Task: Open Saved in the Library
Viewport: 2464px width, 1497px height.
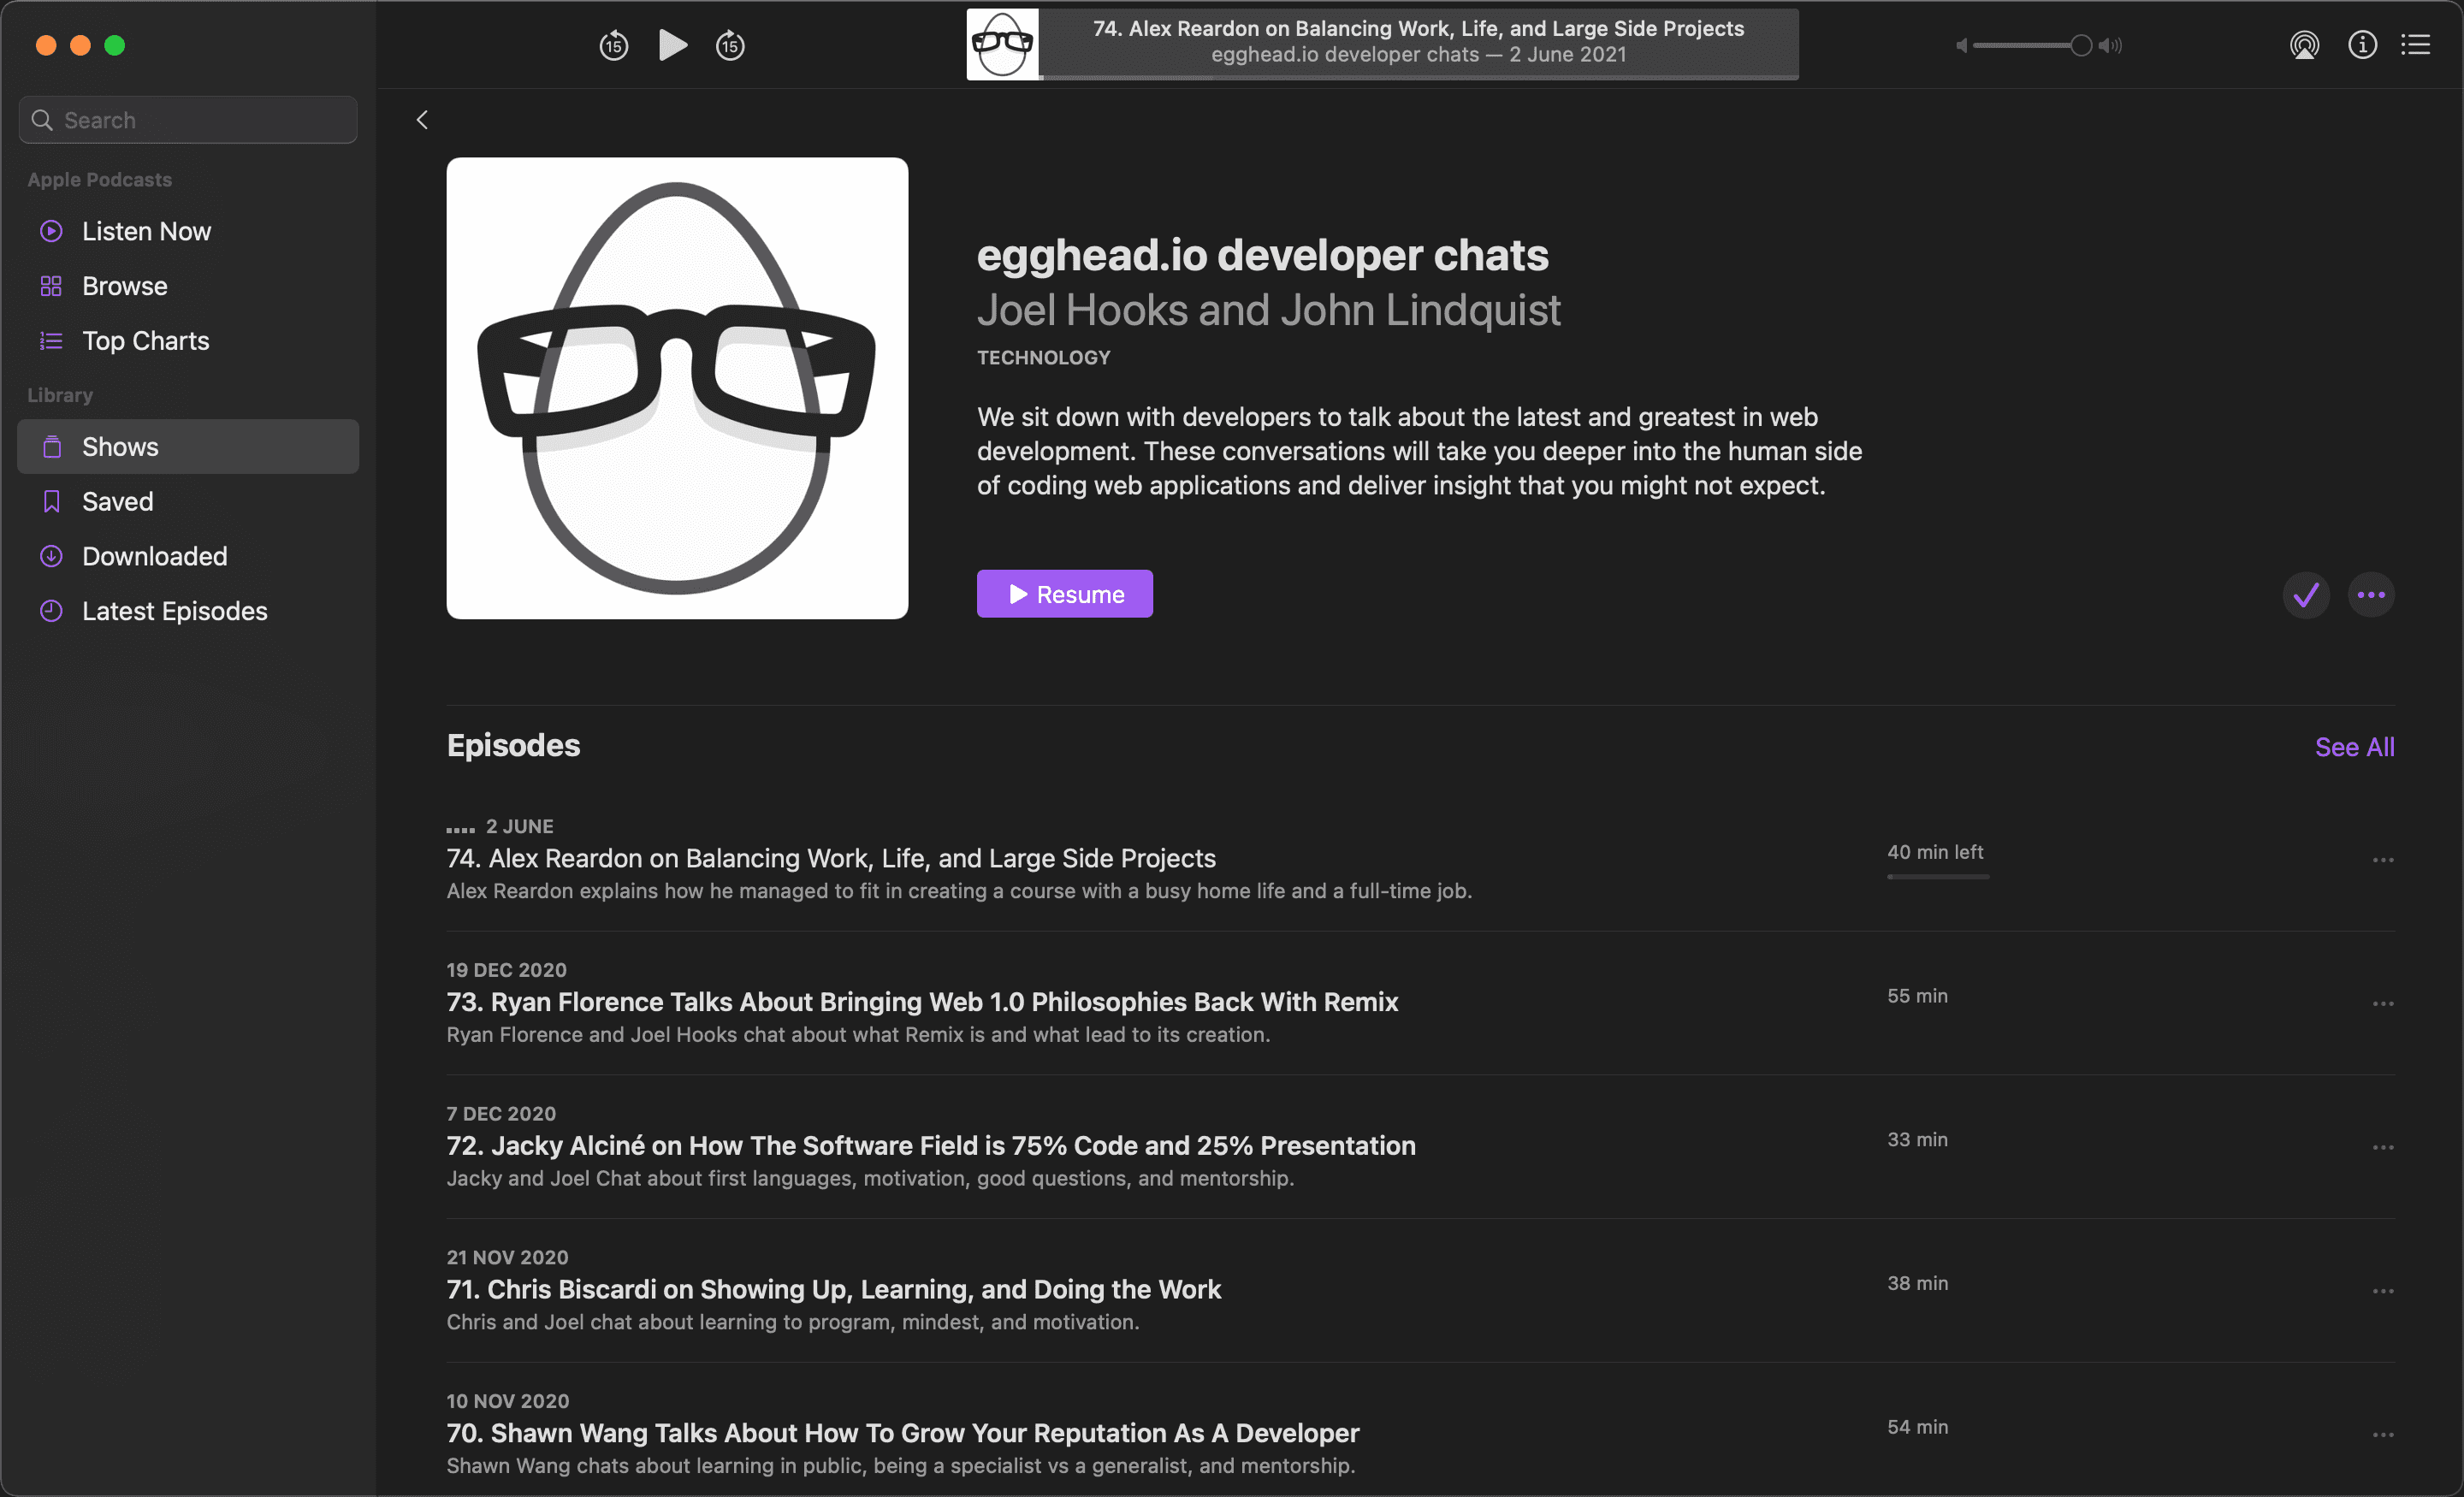Action: point(188,501)
